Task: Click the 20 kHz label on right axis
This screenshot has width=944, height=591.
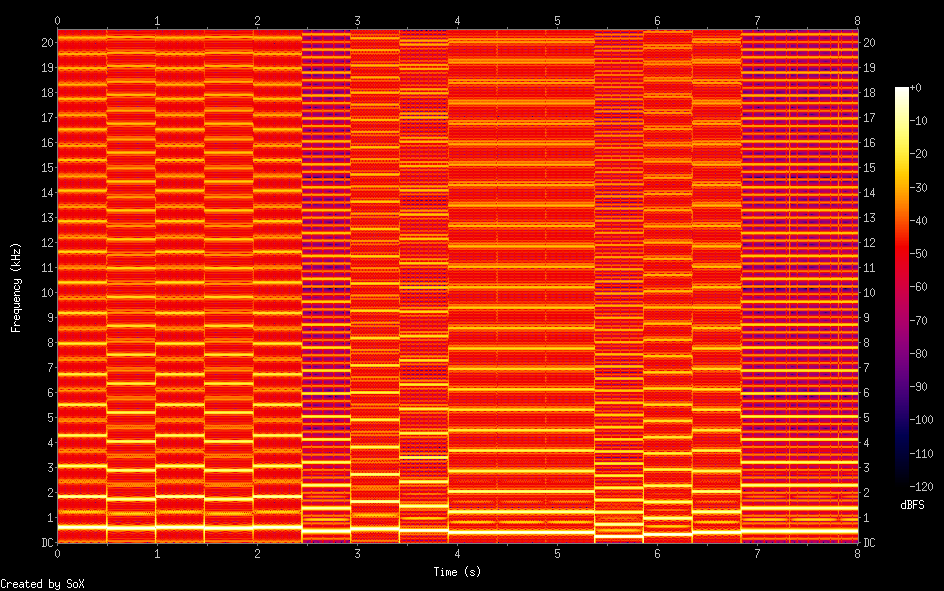Action: [869, 43]
